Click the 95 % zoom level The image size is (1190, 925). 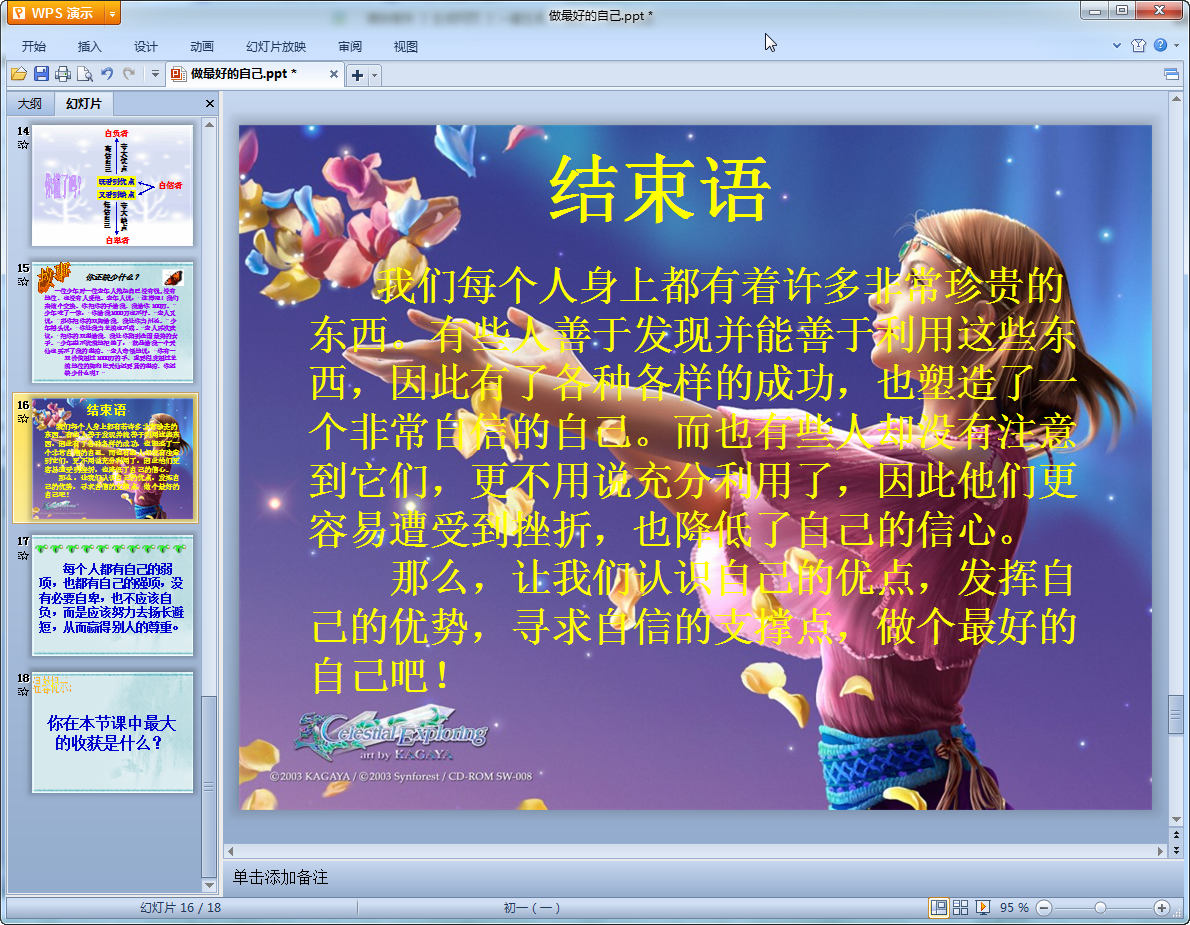tap(1014, 908)
